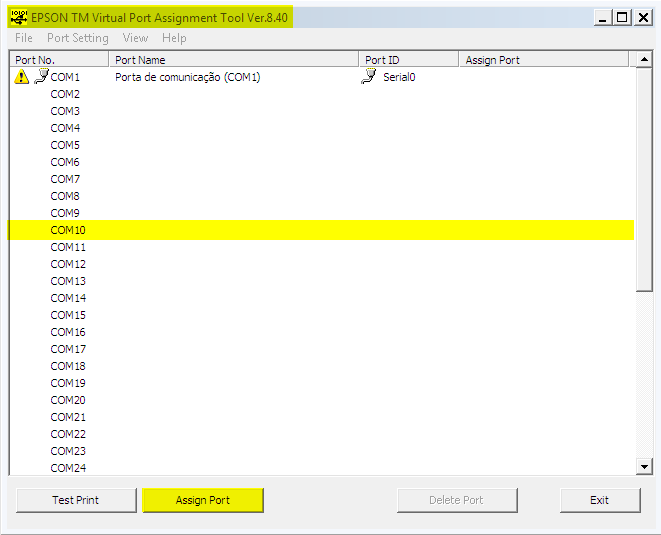Open the Help menu
Viewport: 661px width, 535px height.
point(174,38)
